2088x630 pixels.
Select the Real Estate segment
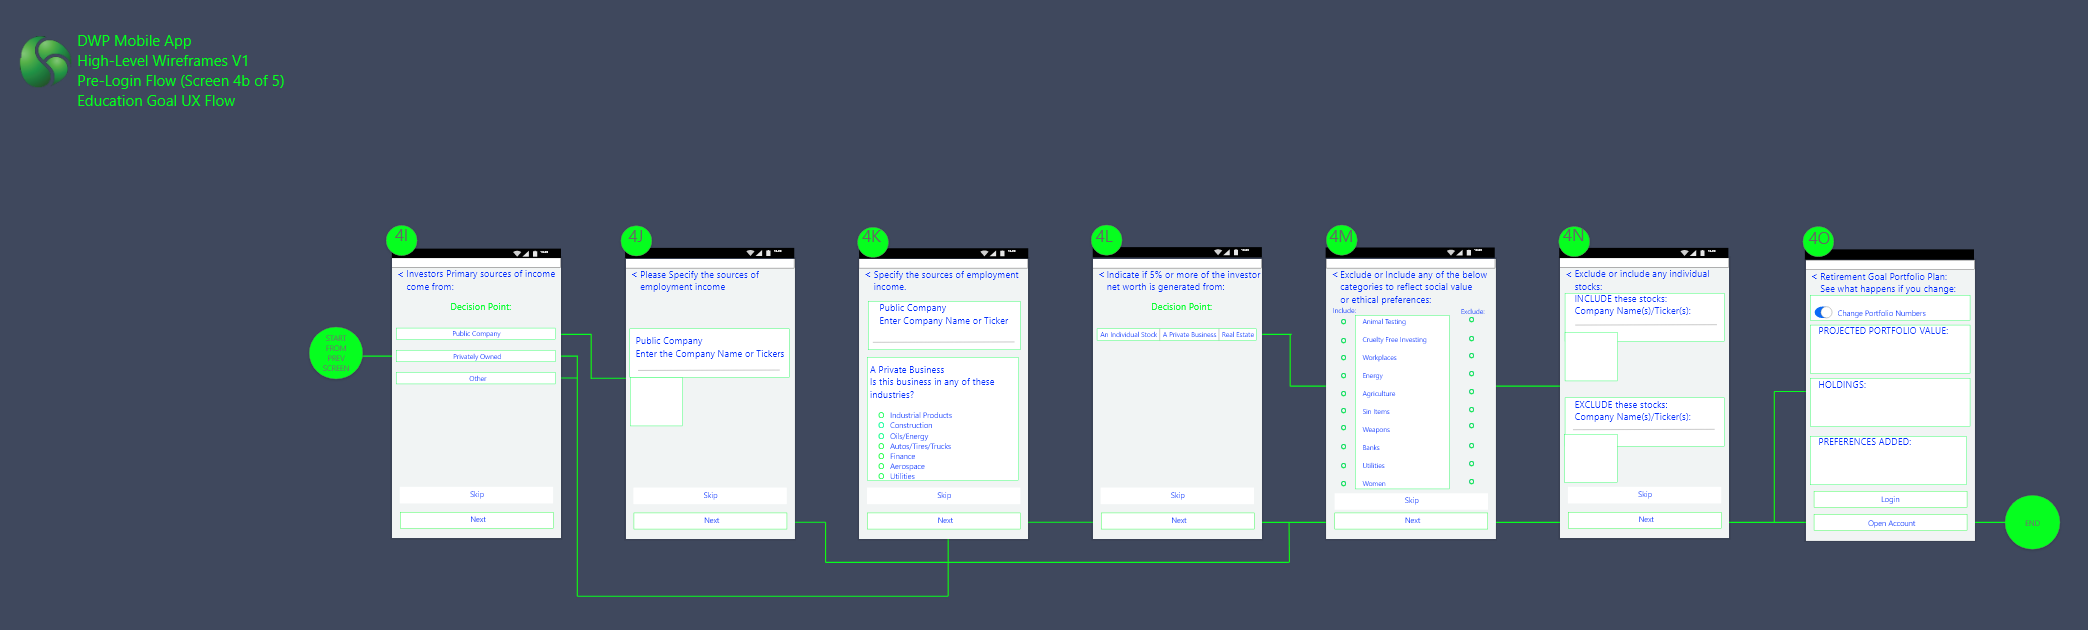(1238, 335)
